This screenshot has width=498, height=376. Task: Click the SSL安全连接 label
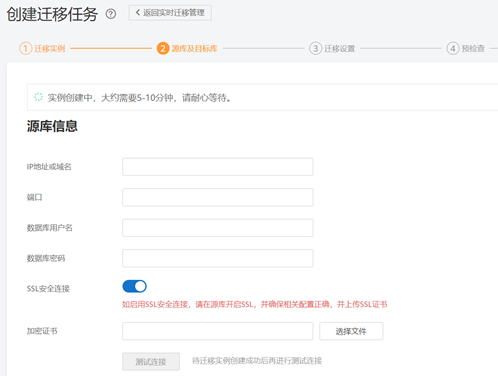pos(48,289)
